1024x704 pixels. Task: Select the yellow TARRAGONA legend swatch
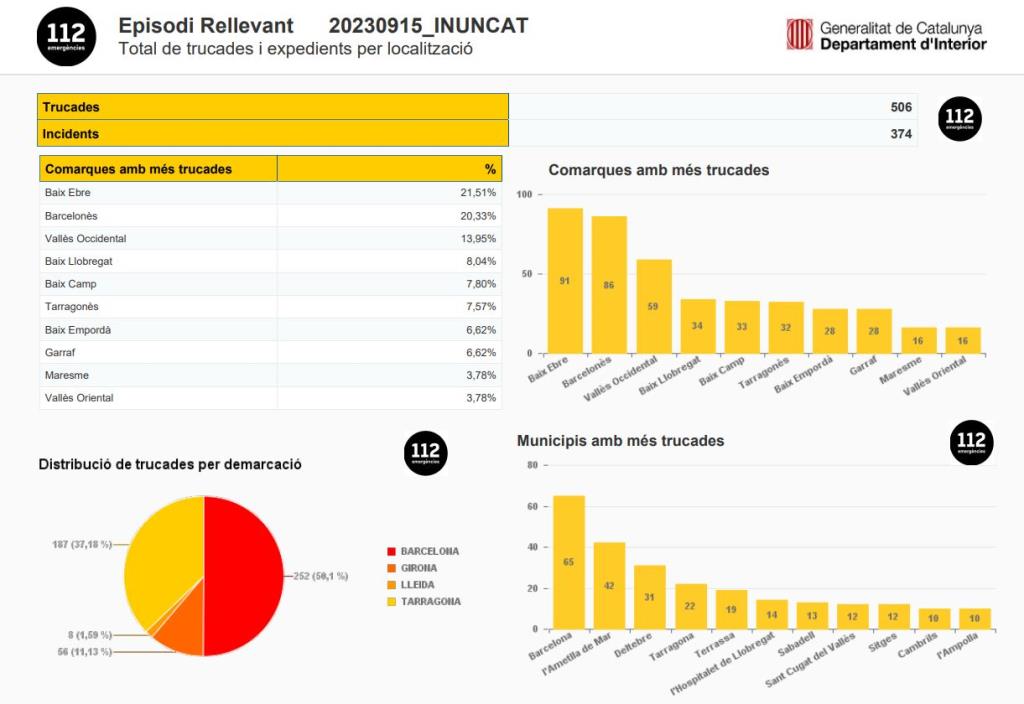point(391,601)
